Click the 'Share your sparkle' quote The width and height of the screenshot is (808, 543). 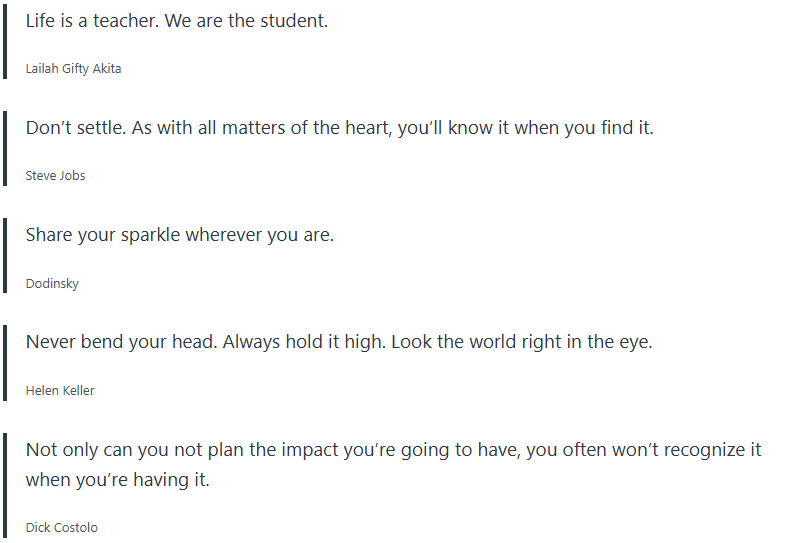[179, 235]
